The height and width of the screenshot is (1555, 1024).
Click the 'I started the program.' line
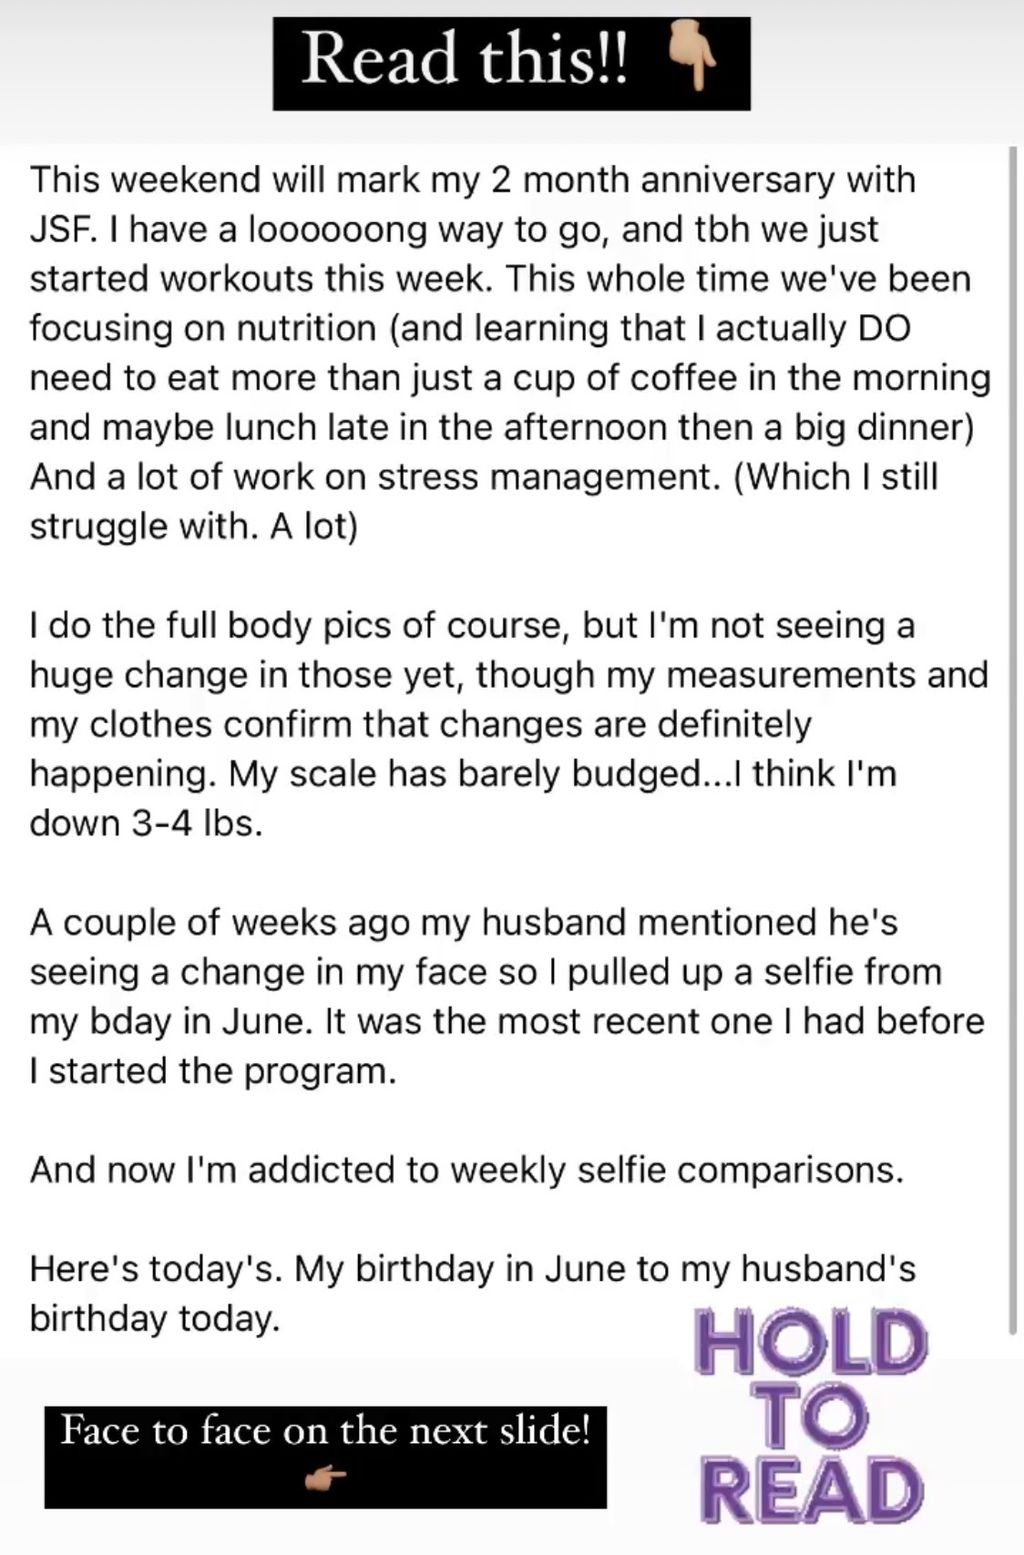pos(213,1071)
